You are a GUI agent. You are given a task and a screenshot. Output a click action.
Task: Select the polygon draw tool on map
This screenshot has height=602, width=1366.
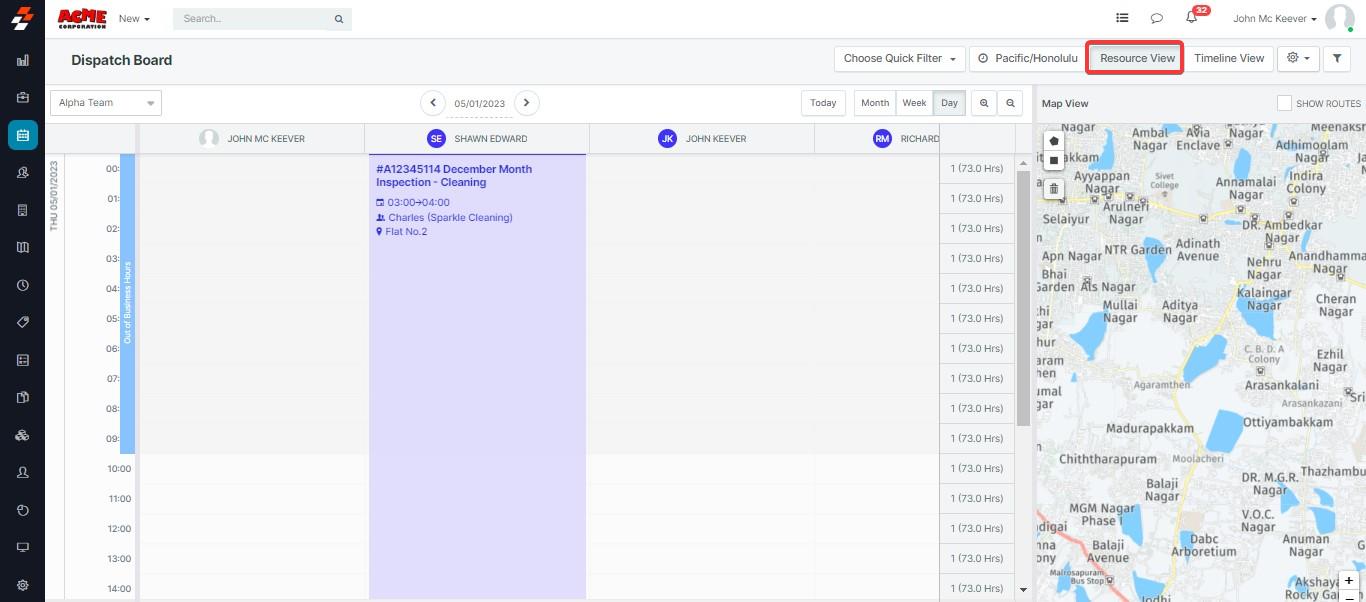pos(1054,141)
